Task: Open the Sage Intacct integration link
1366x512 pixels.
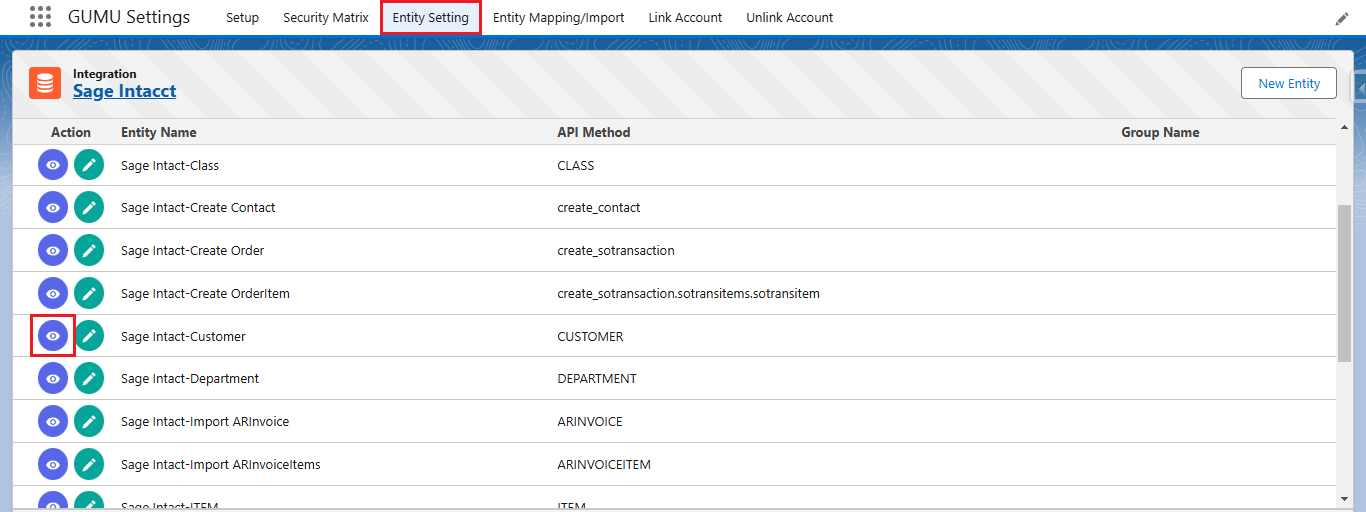Action: pyautogui.click(x=124, y=91)
